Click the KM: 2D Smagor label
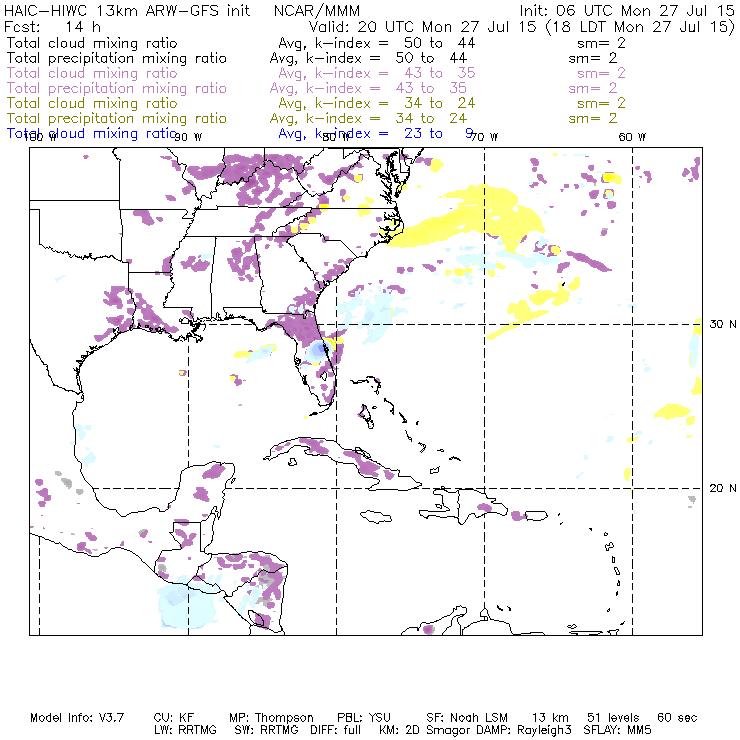The image size is (740, 740). coord(424,730)
